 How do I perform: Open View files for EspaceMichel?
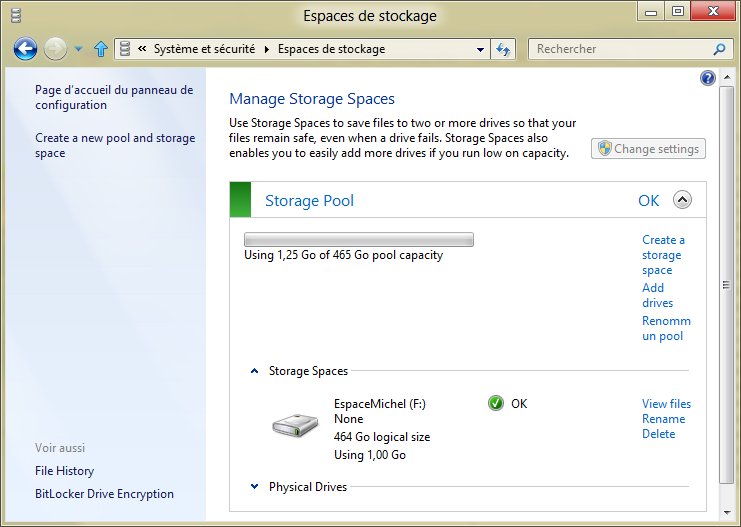coord(666,404)
